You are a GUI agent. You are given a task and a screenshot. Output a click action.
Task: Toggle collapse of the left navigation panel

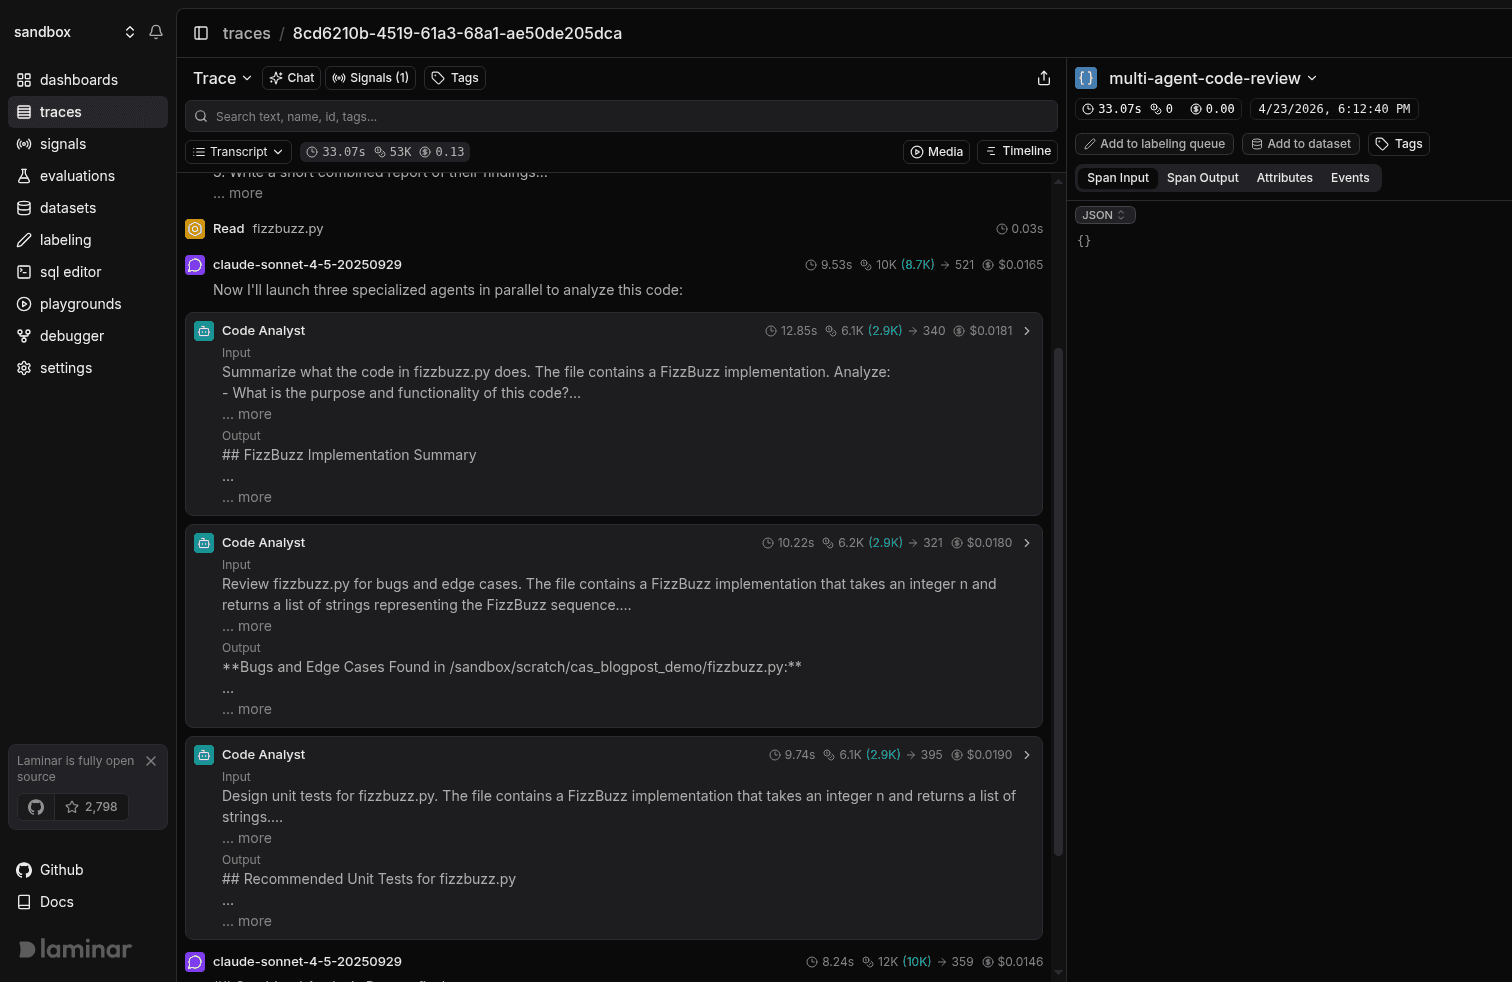coord(201,32)
